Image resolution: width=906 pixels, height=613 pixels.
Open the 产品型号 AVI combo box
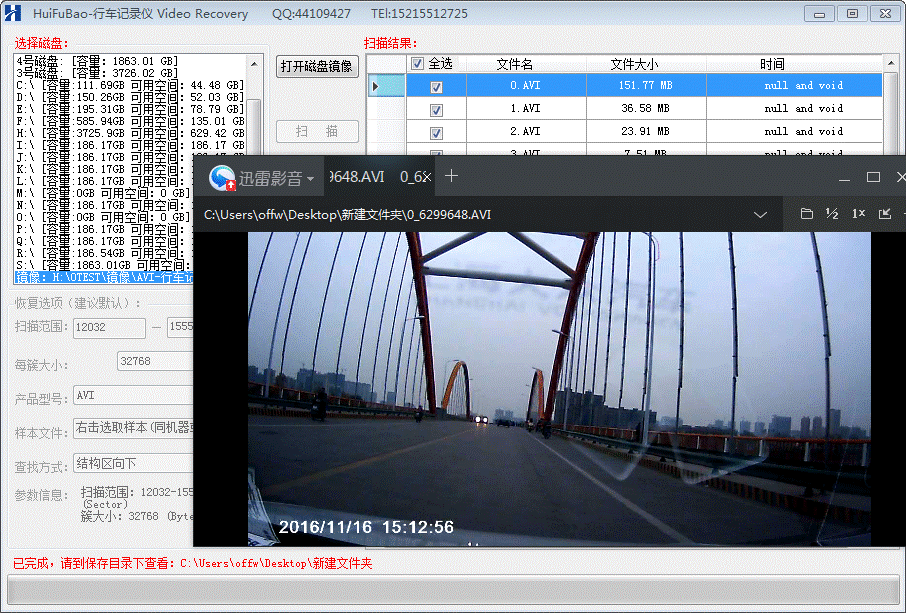(x=133, y=396)
